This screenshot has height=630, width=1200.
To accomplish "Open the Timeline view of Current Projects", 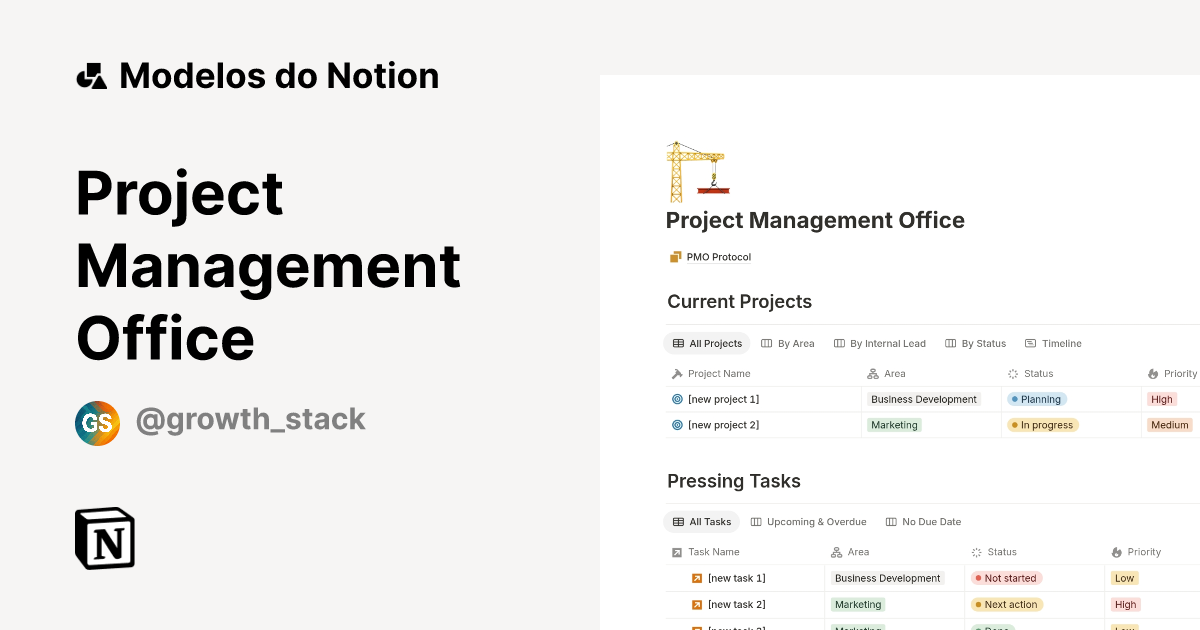I will [1053, 343].
